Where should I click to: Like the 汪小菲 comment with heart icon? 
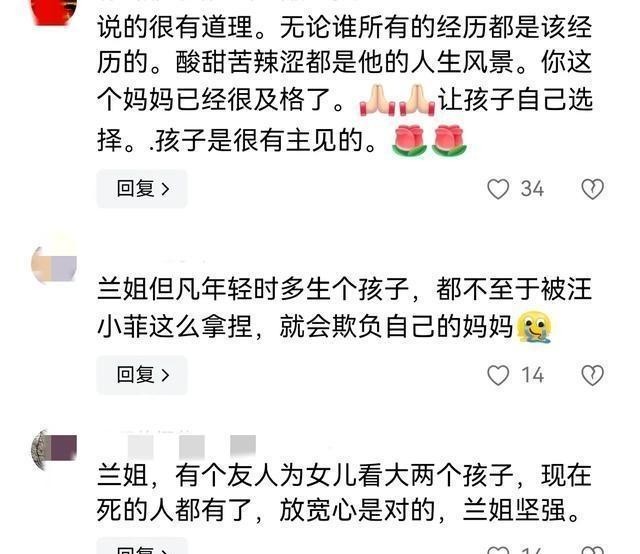[498, 375]
